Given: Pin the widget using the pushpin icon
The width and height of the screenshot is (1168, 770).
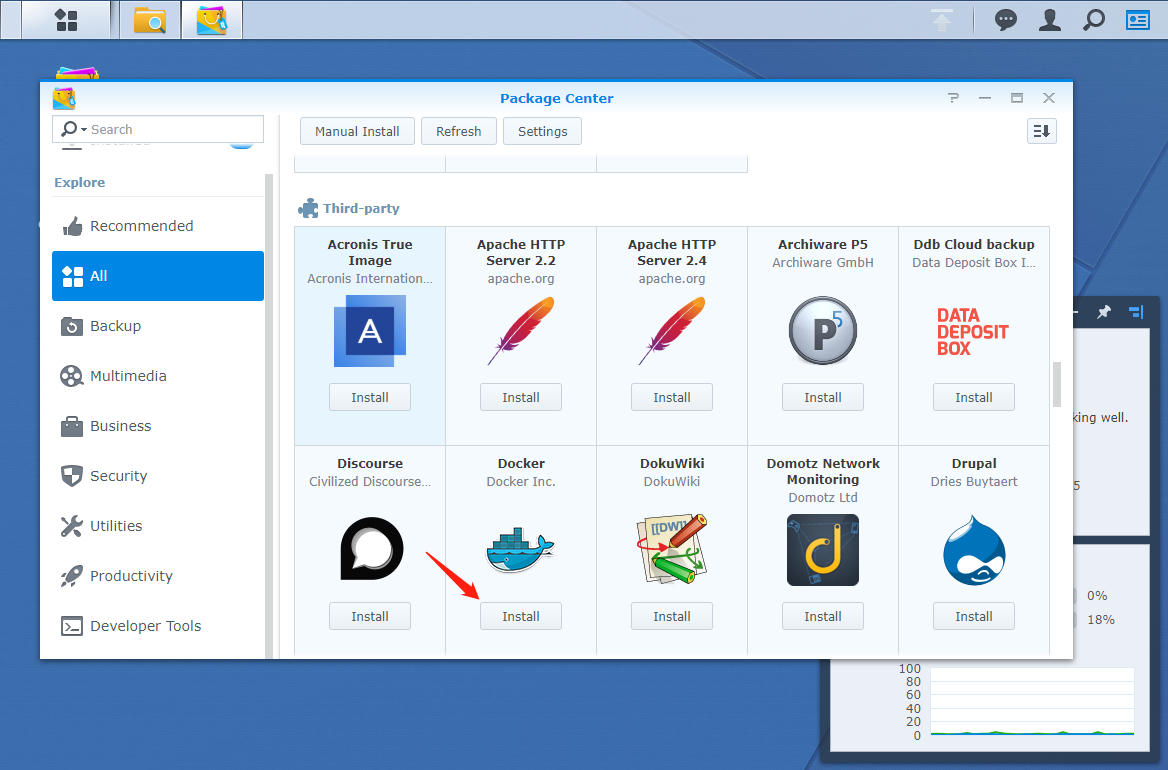Looking at the screenshot, I should (x=1103, y=312).
